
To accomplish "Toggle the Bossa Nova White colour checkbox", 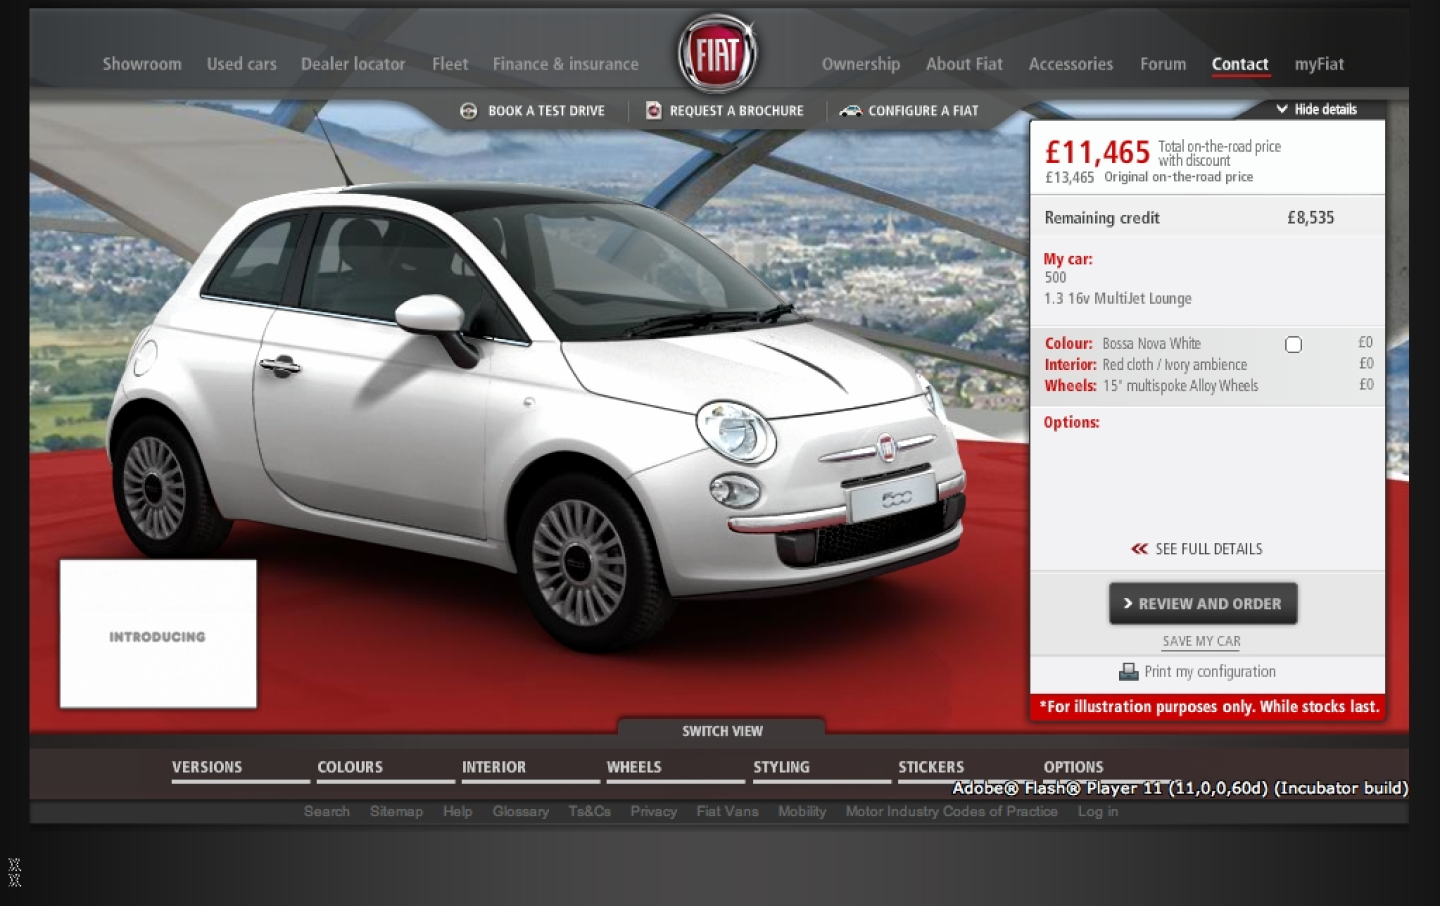I will pyautogui.click(x=1293, y=344).
